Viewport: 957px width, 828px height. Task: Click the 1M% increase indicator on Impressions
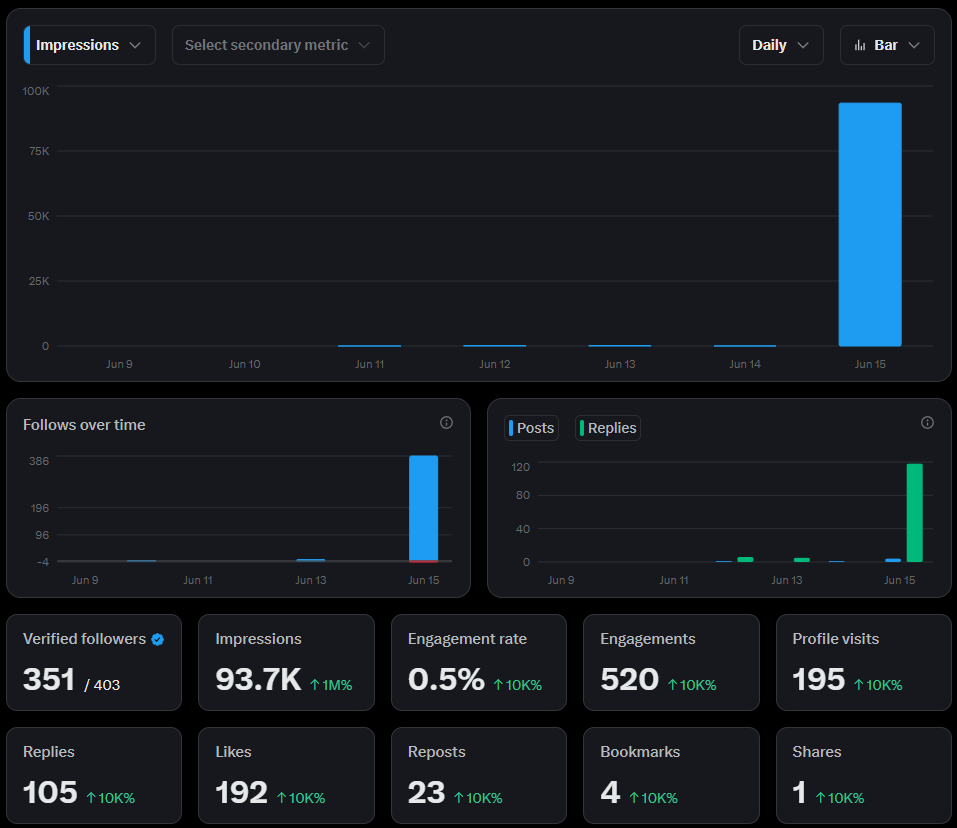click(331, 685)
